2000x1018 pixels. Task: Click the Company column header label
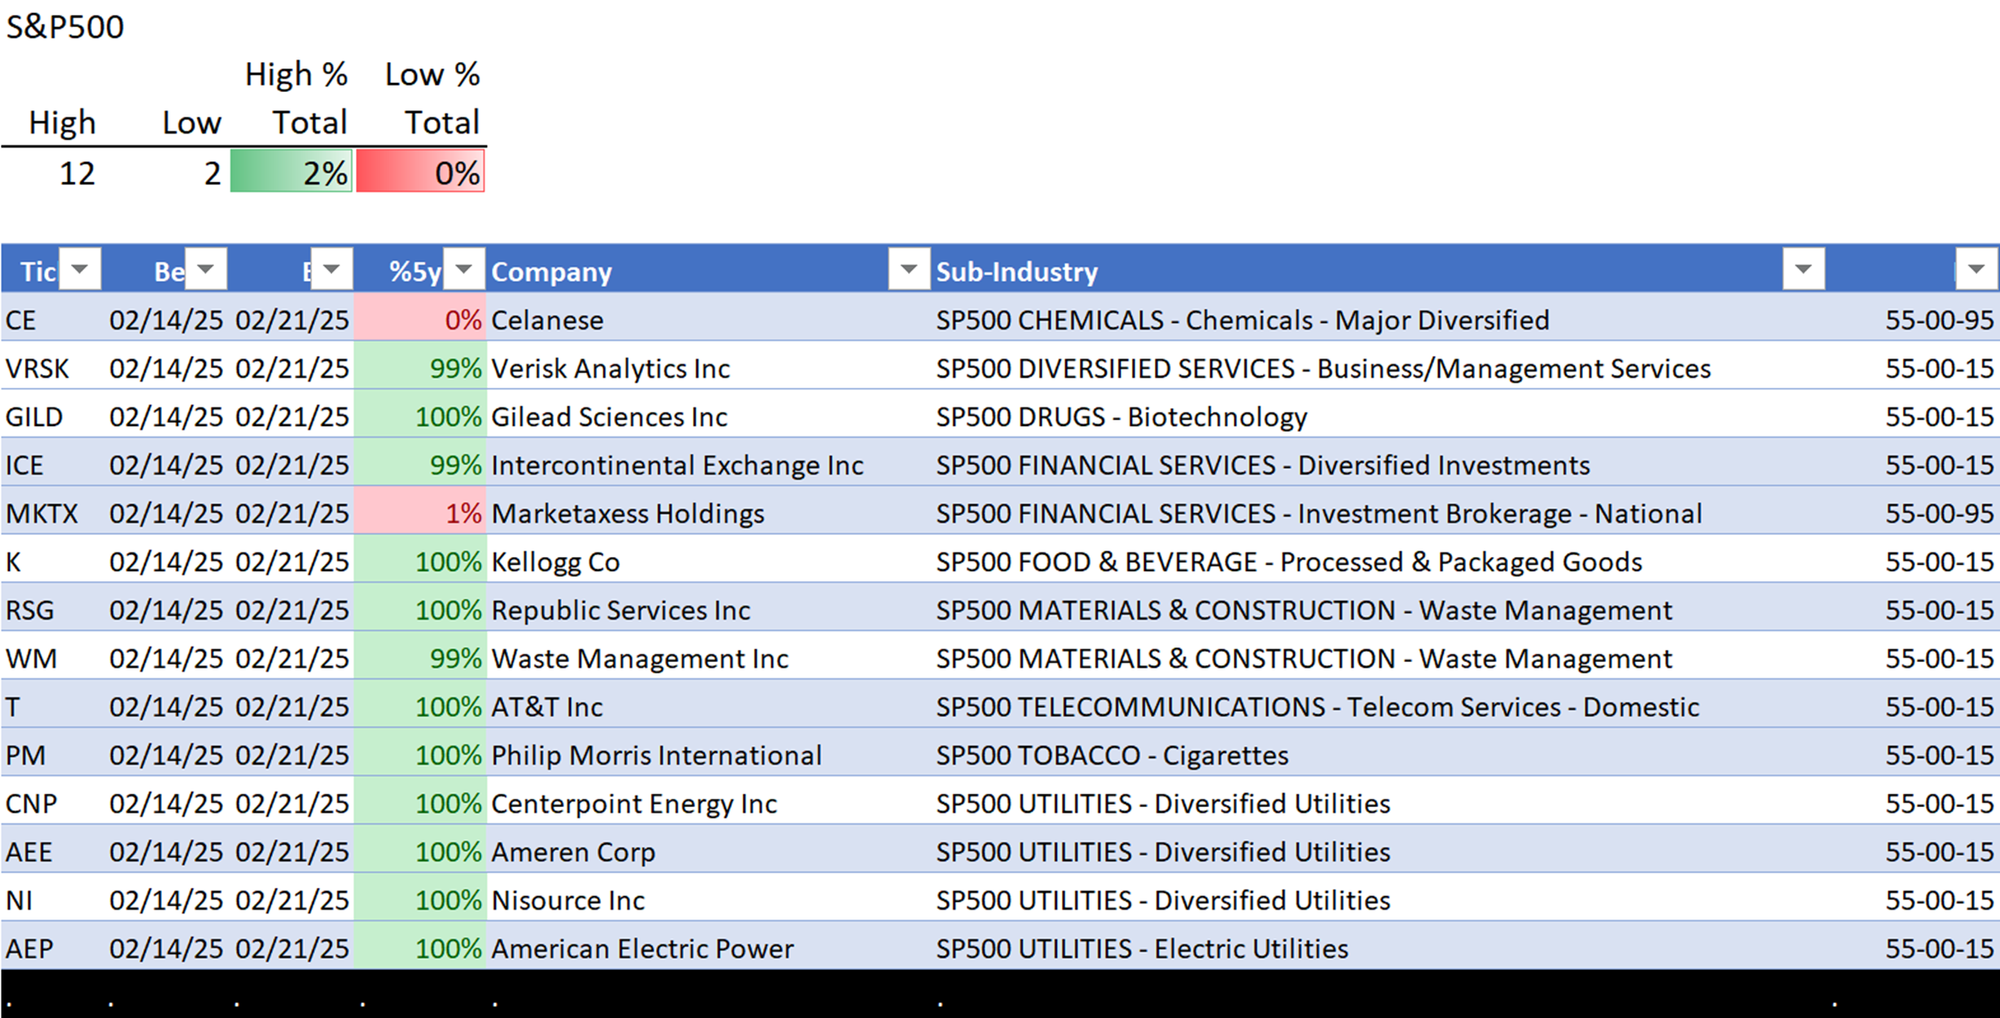click(551, 272)
